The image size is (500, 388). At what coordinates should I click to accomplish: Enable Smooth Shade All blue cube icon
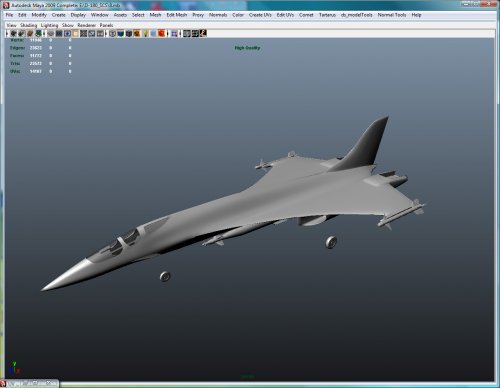[x=121, y=33]
